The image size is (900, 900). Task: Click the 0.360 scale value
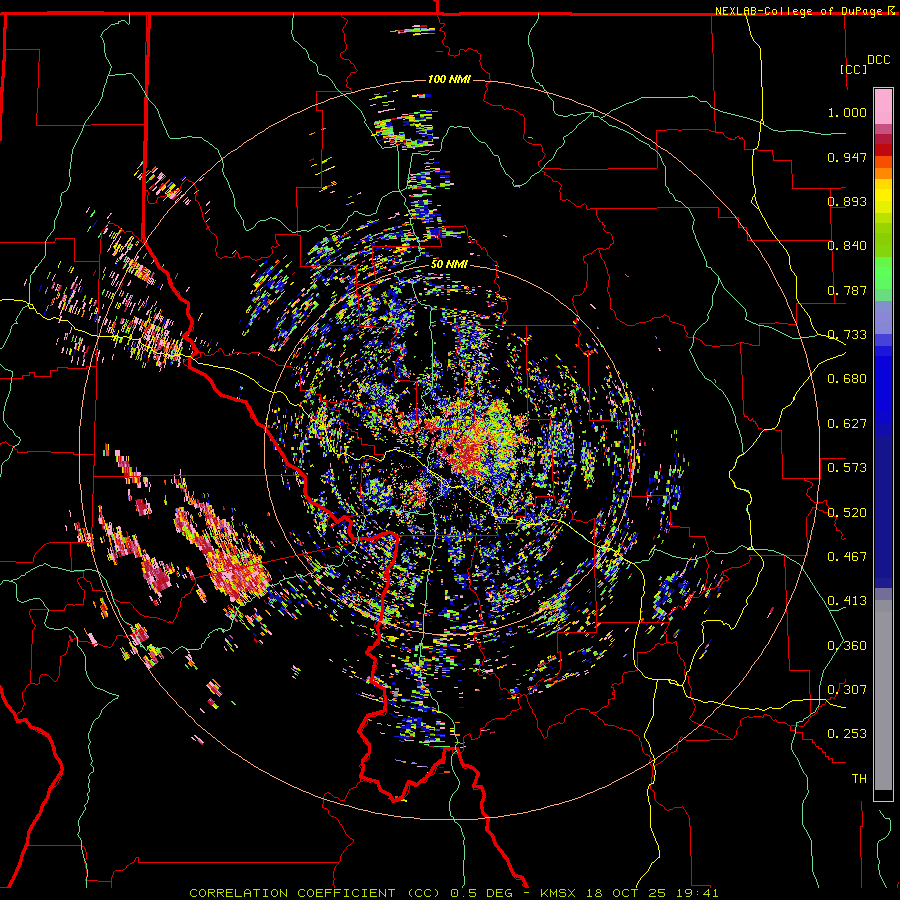click(x=847, y=645)
